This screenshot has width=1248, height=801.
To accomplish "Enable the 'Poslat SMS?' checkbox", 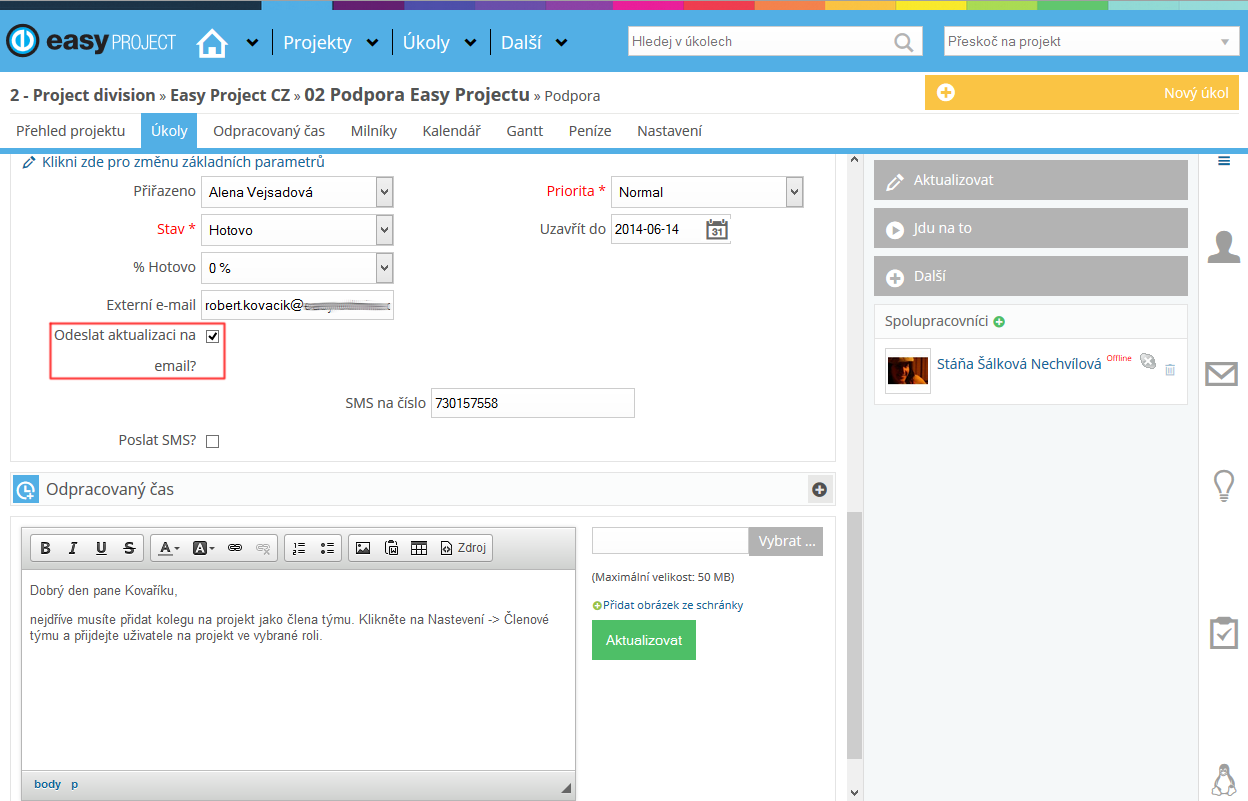I will tap(212, 441).
